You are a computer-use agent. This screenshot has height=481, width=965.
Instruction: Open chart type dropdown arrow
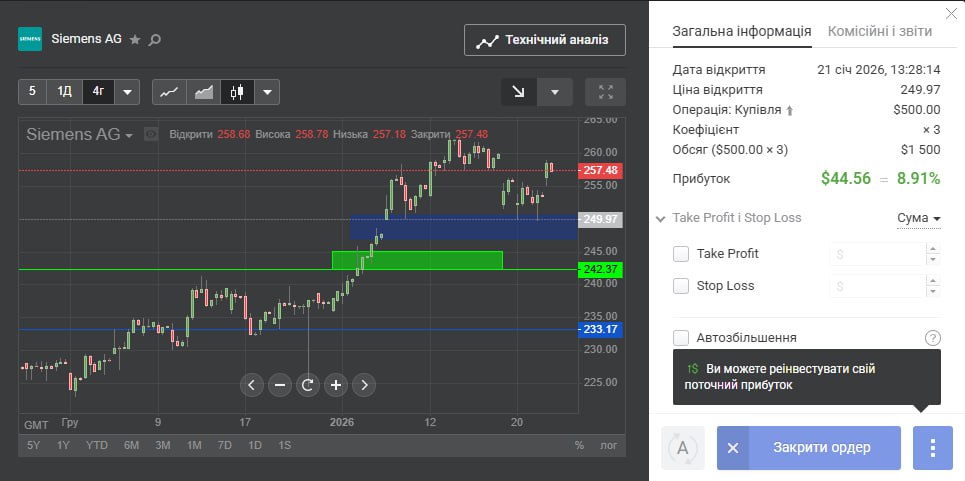(x=267, y=92)
